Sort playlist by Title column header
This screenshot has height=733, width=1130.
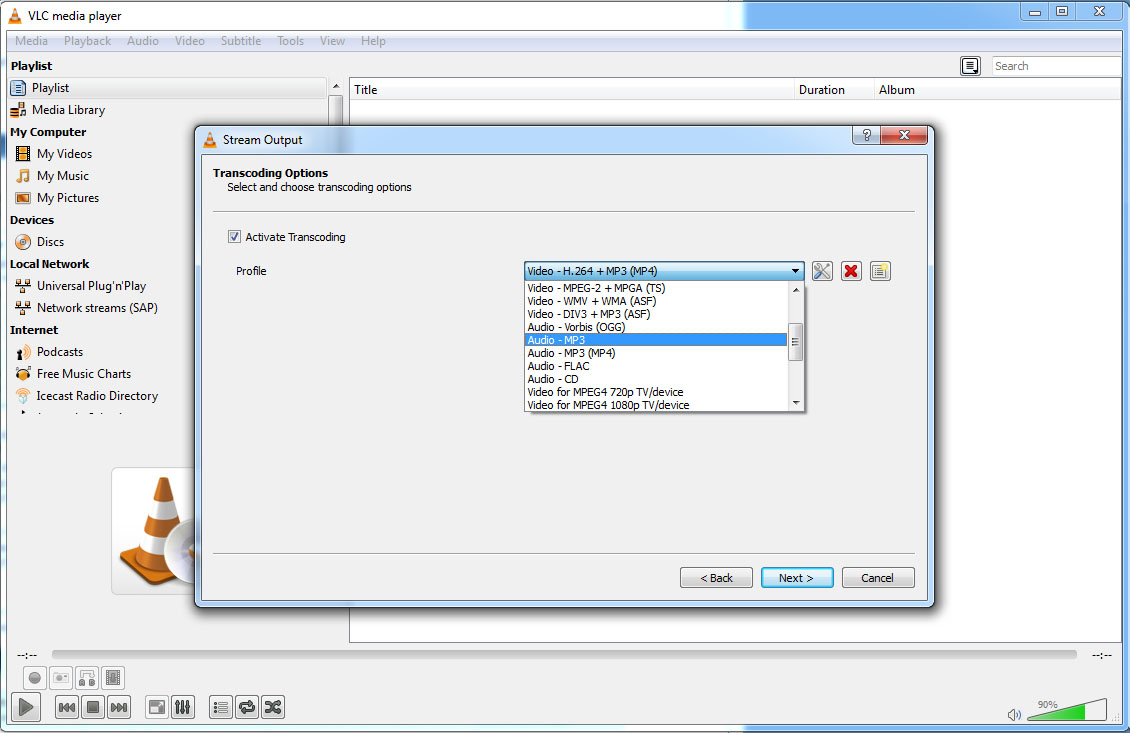click(x=571, y=90)
